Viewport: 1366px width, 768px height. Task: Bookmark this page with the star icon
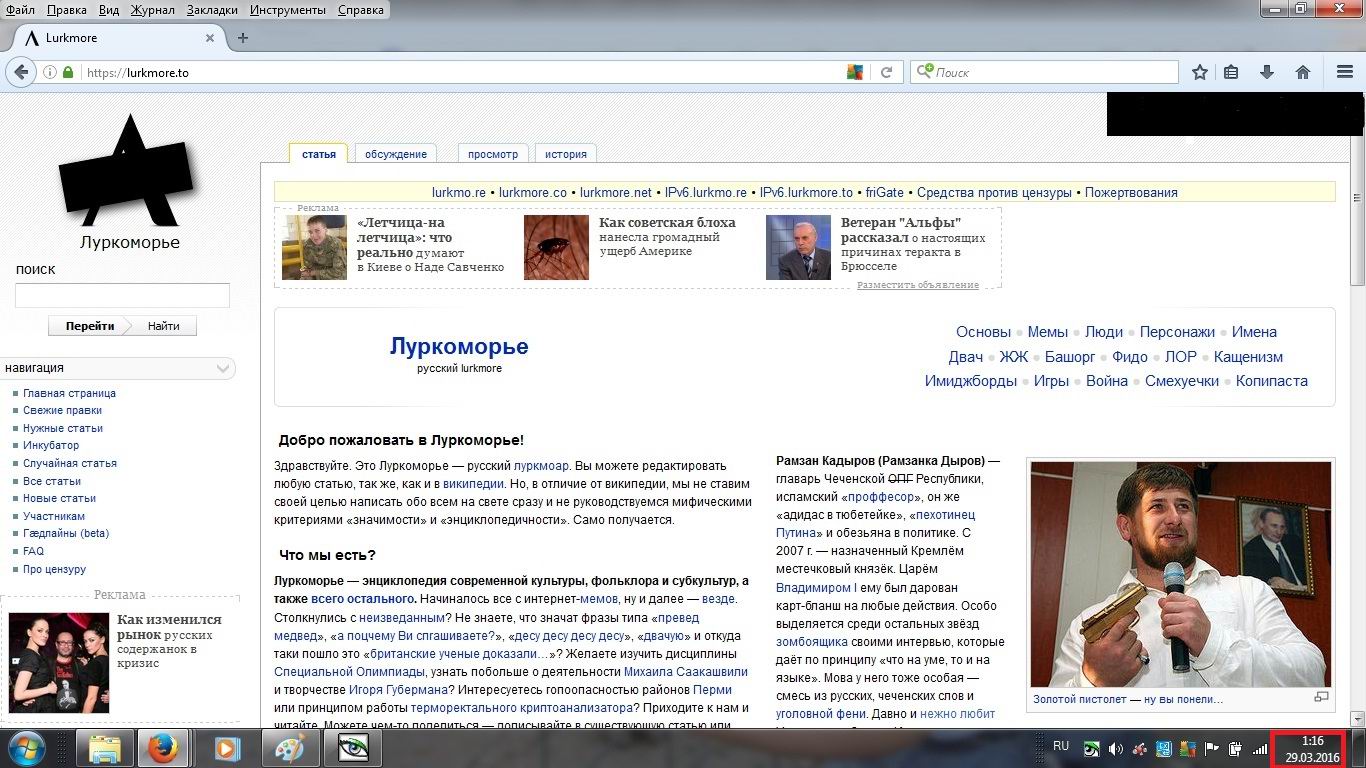pyautogui.click(x=1200, y=72)
